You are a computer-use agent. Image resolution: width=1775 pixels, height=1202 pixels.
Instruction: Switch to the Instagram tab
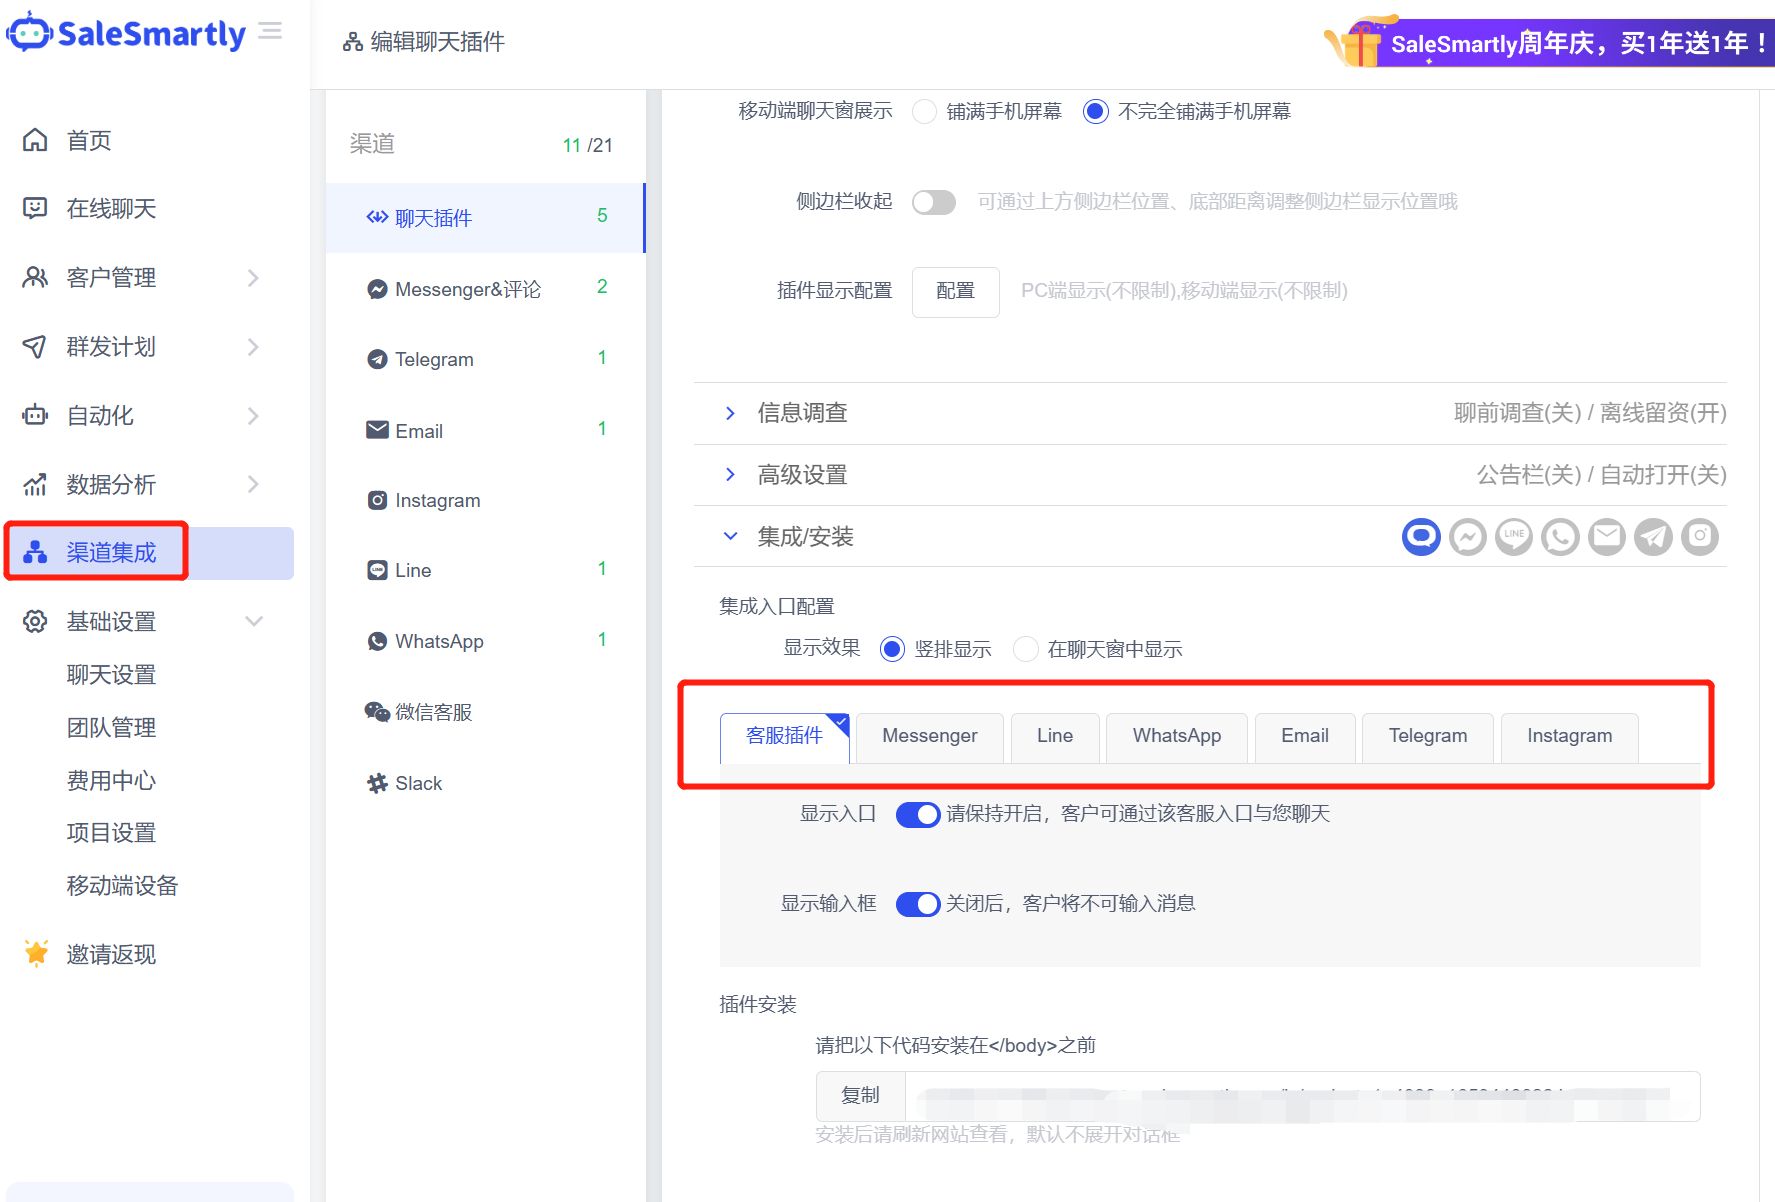point(1570,736)
